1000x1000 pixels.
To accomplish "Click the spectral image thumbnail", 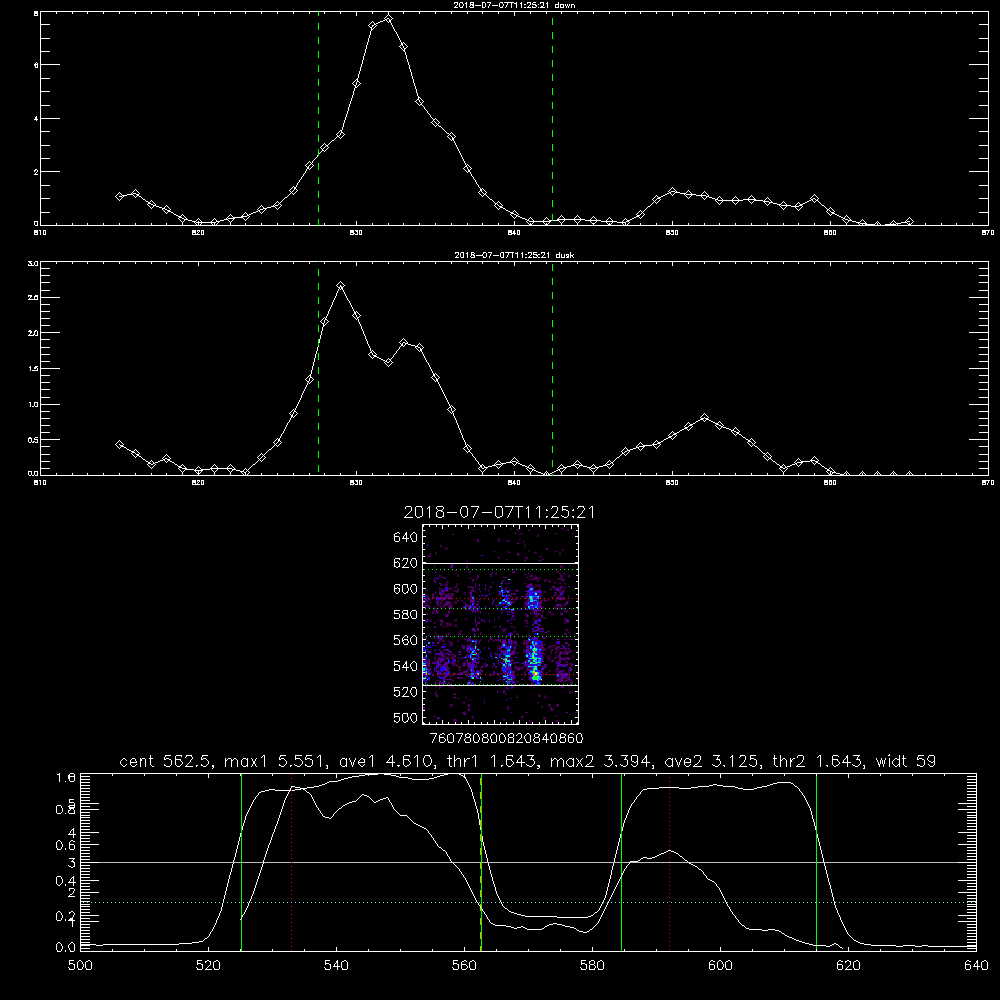I will [500, 624].
